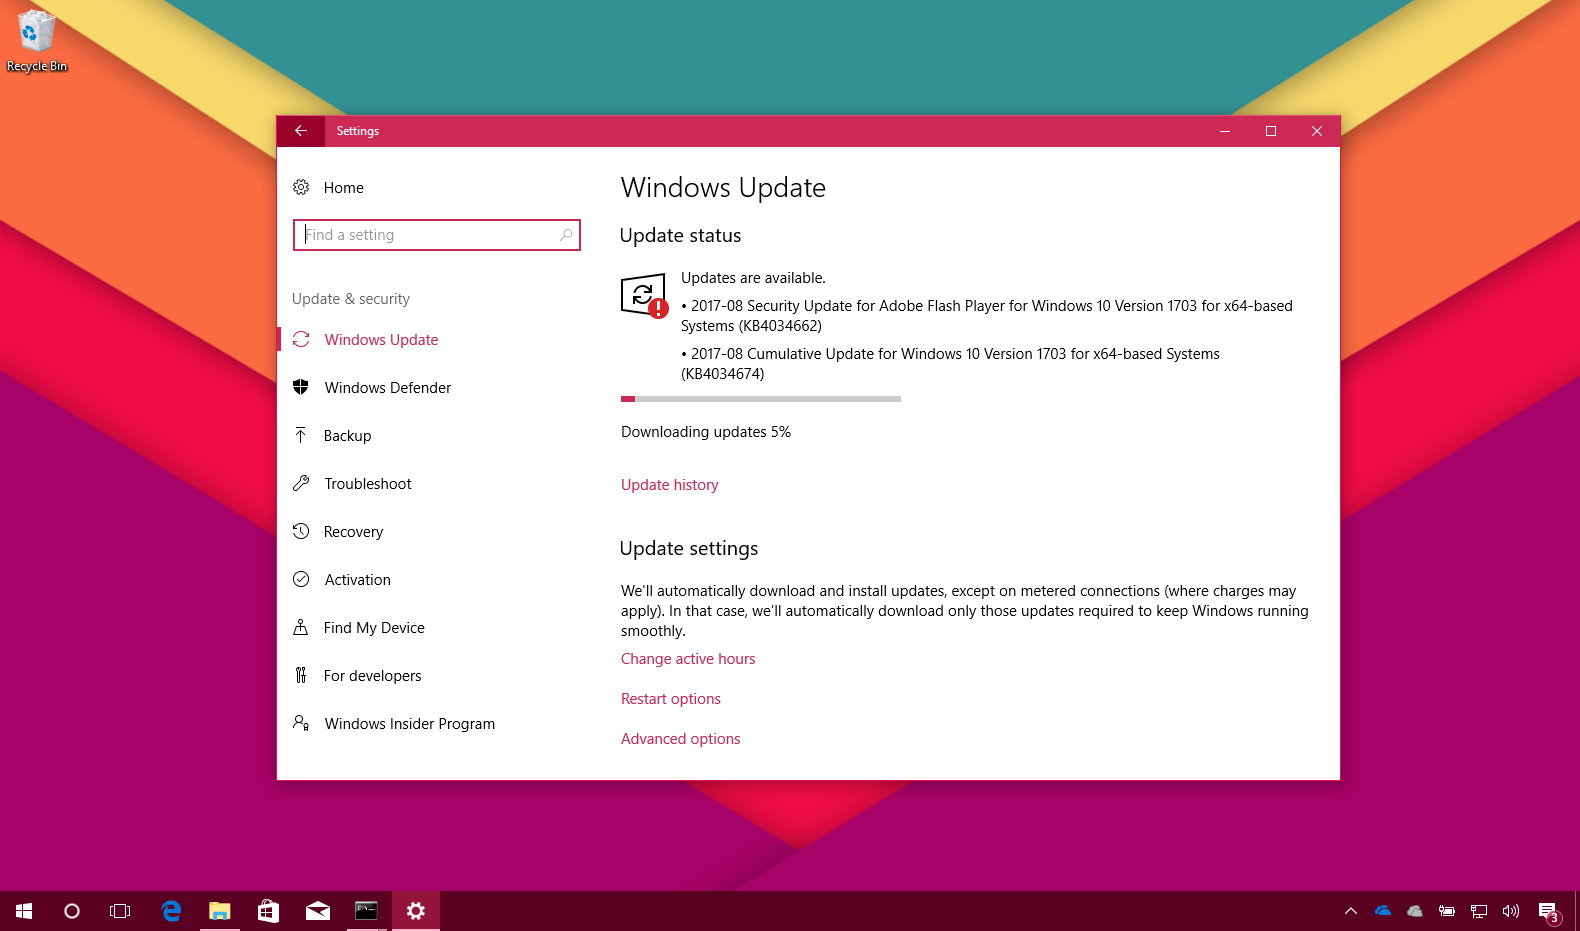
Task: Click the Backup upload arrow icon
Action: click(300, 435)
